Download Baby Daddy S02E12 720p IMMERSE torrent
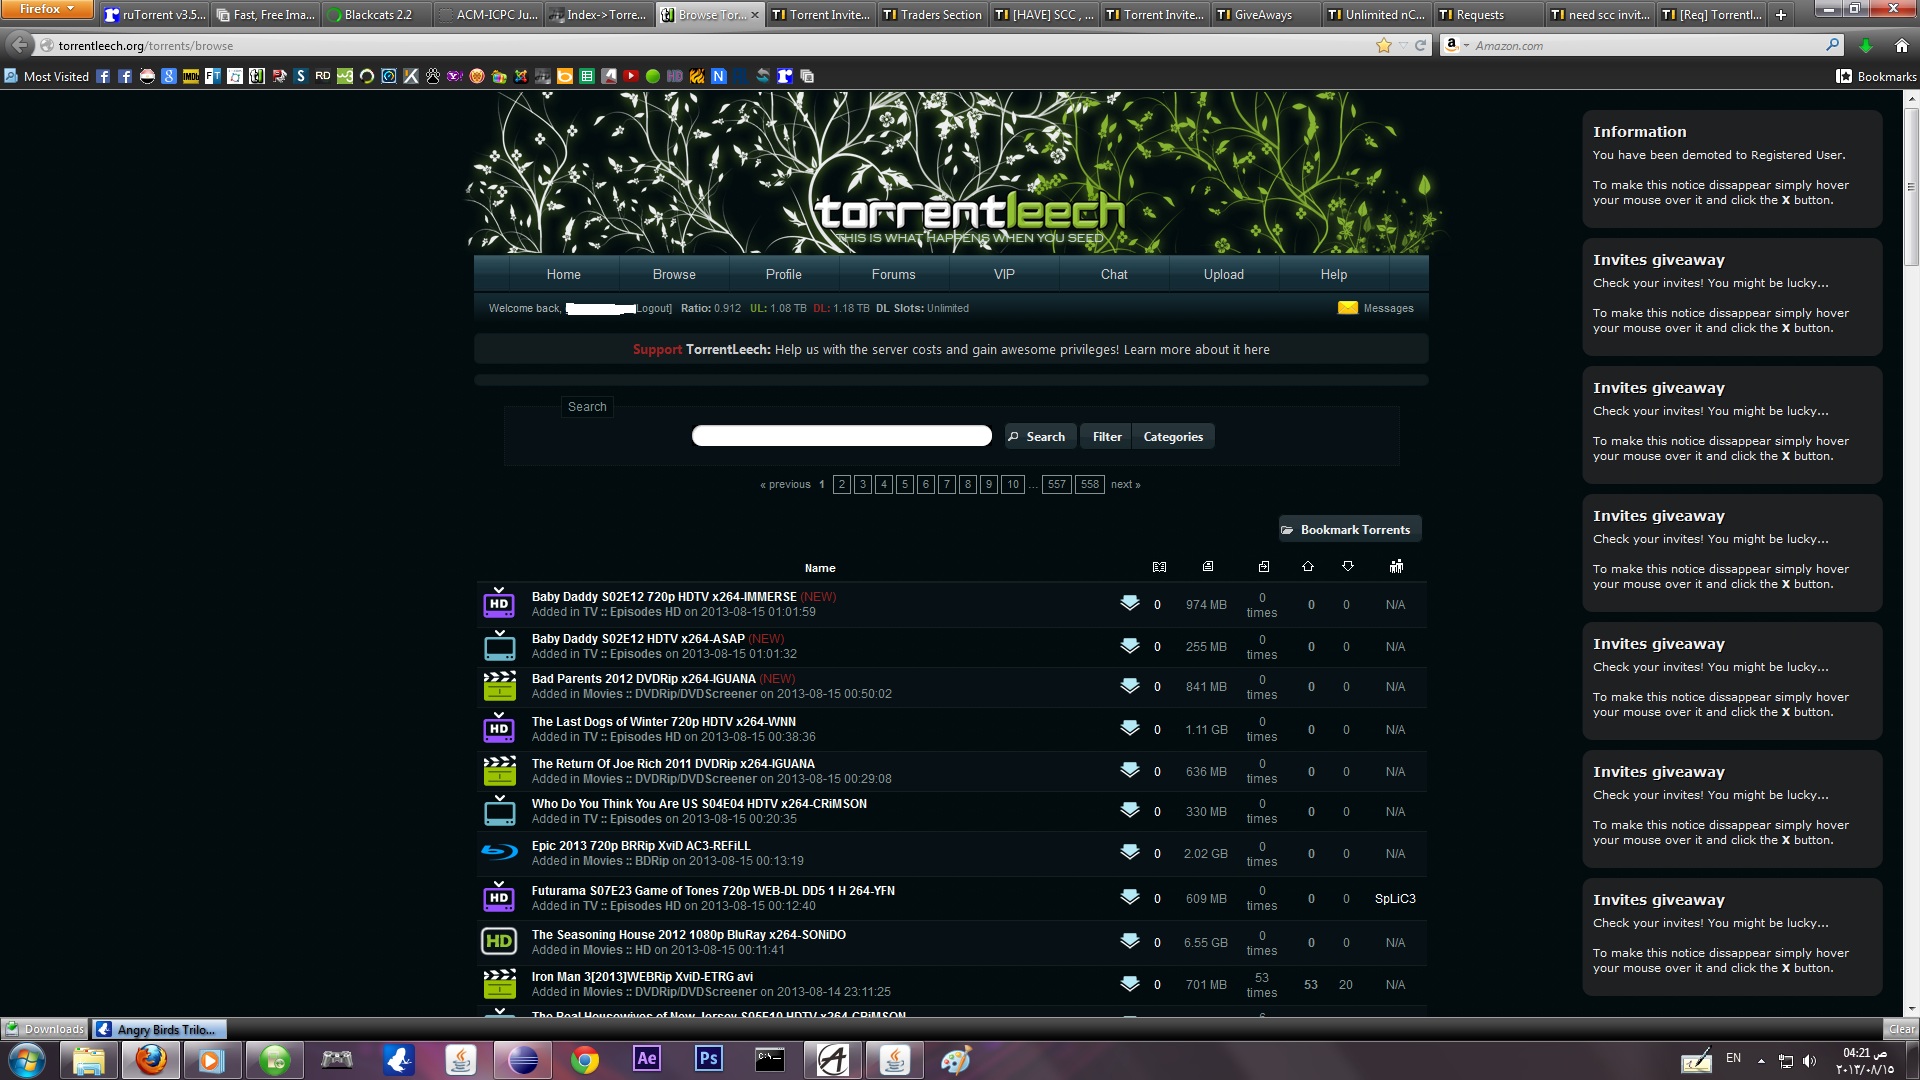The image size is (1920, 1080). pyautogui.click(x=1129, y=603)
